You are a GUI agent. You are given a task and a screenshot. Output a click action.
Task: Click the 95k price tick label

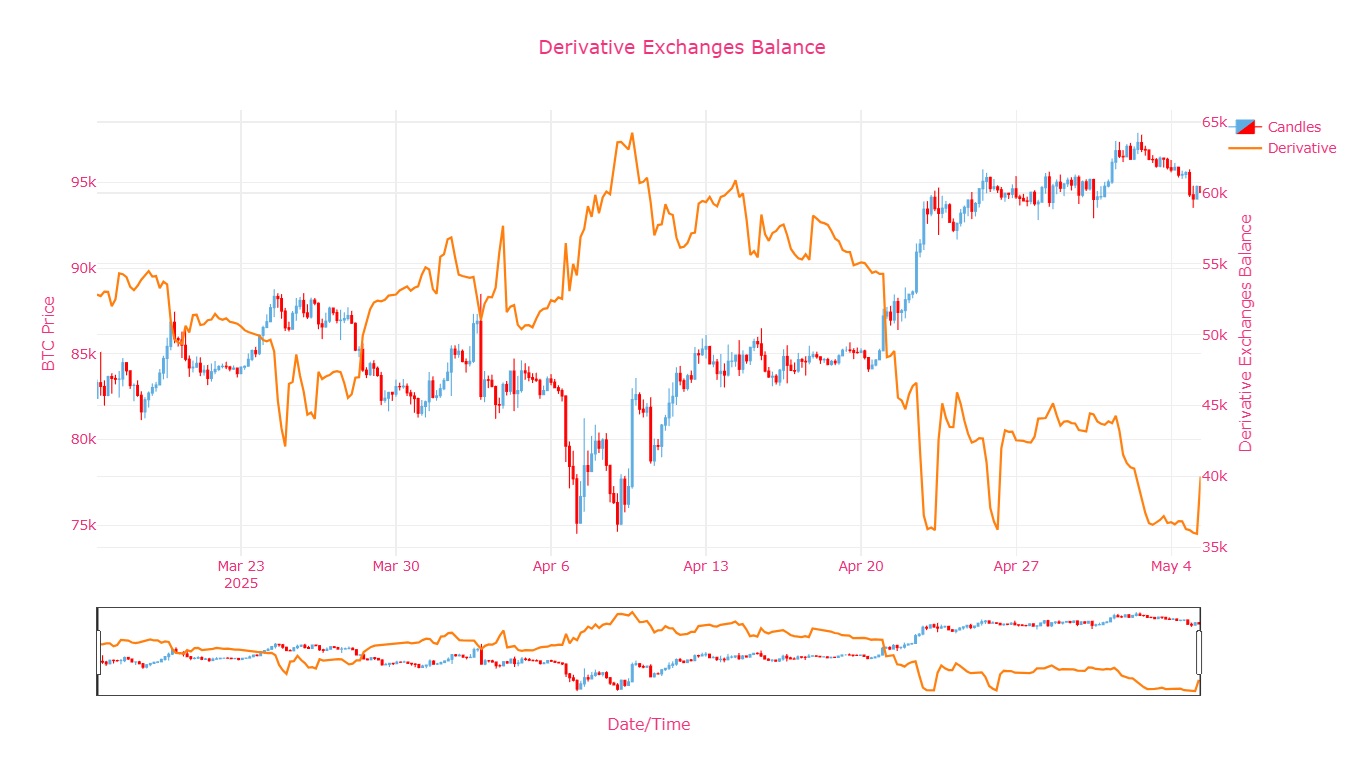83,183
